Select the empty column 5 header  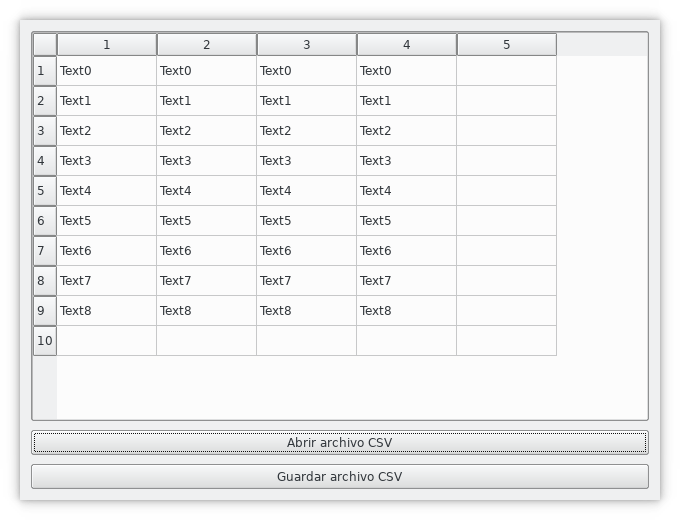pyautogui.click(x=507, y=45)
